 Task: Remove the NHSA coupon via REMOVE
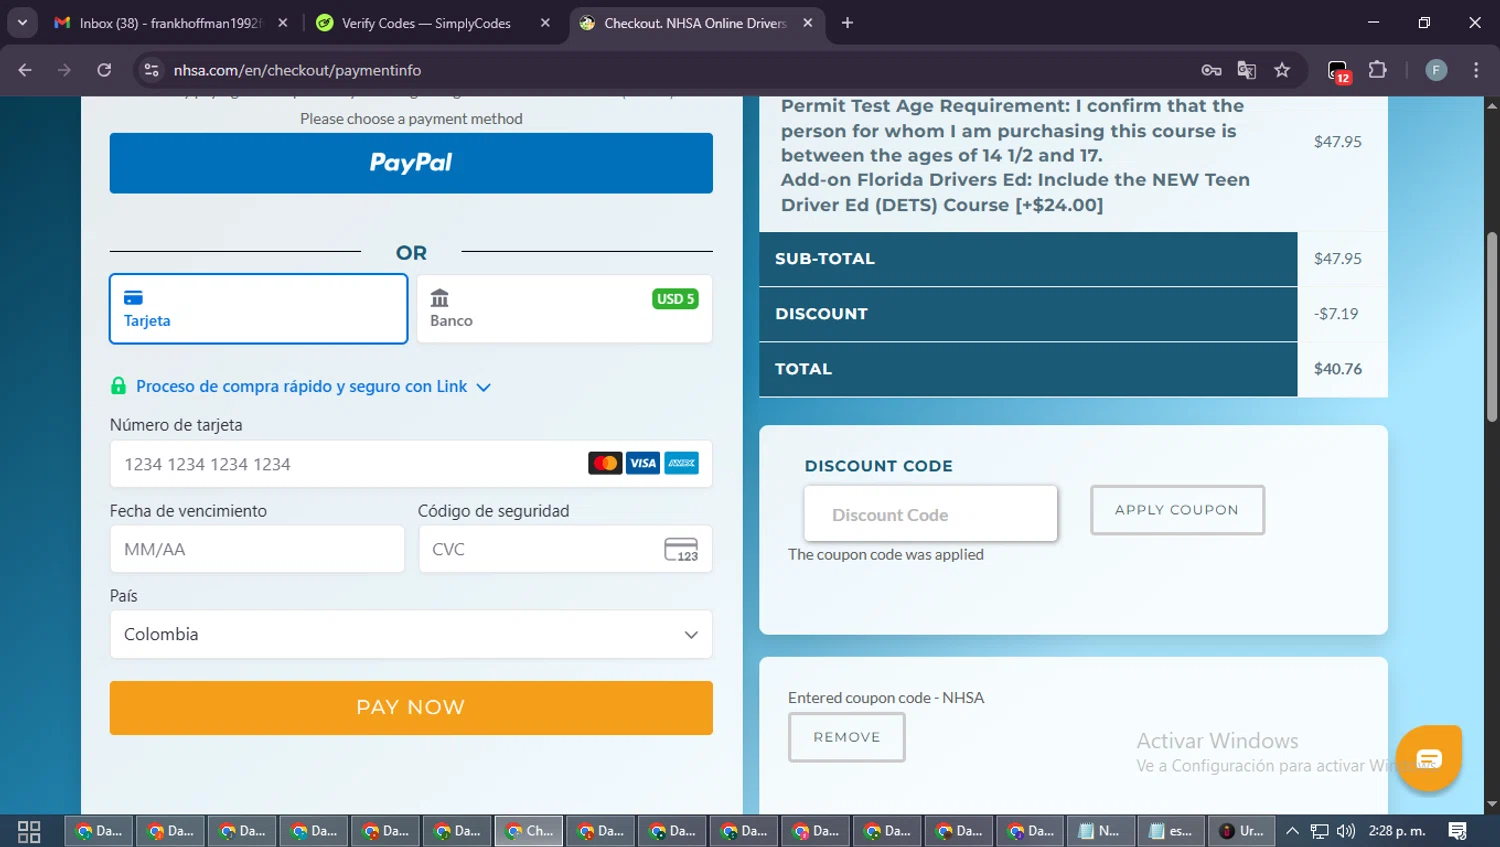(847, 737)
